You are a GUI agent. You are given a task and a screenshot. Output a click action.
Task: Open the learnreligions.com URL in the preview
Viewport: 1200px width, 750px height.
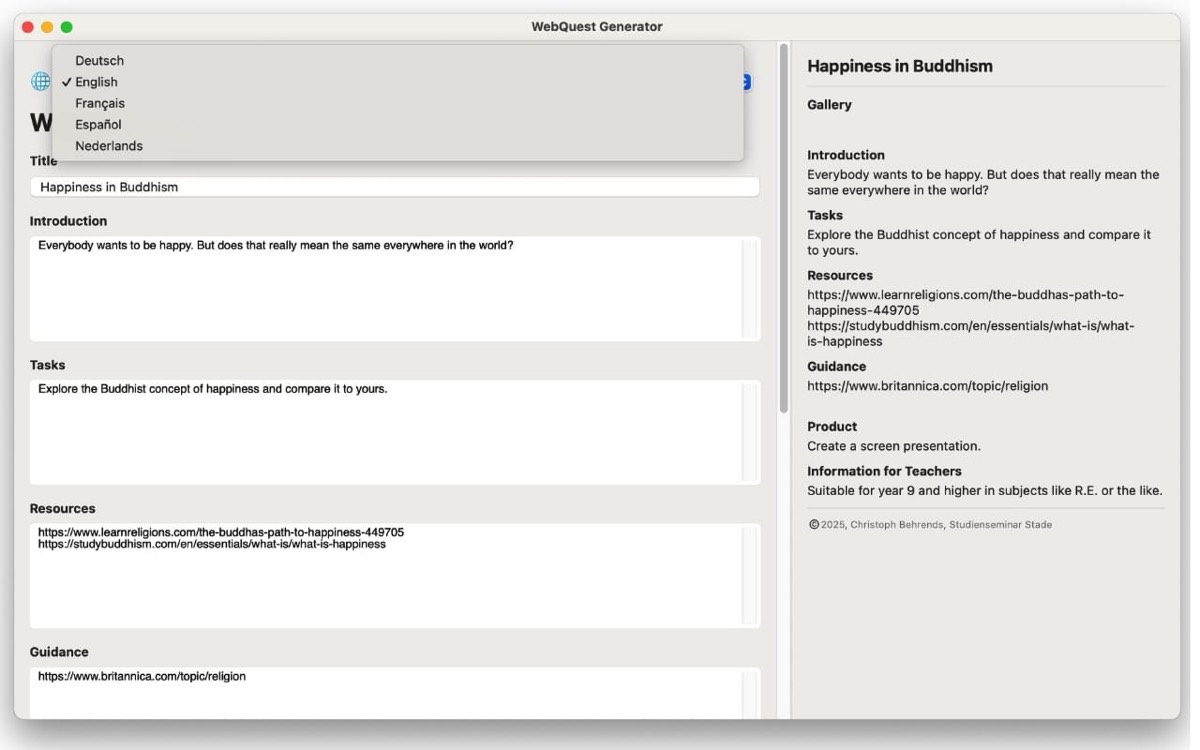[966, 303]
